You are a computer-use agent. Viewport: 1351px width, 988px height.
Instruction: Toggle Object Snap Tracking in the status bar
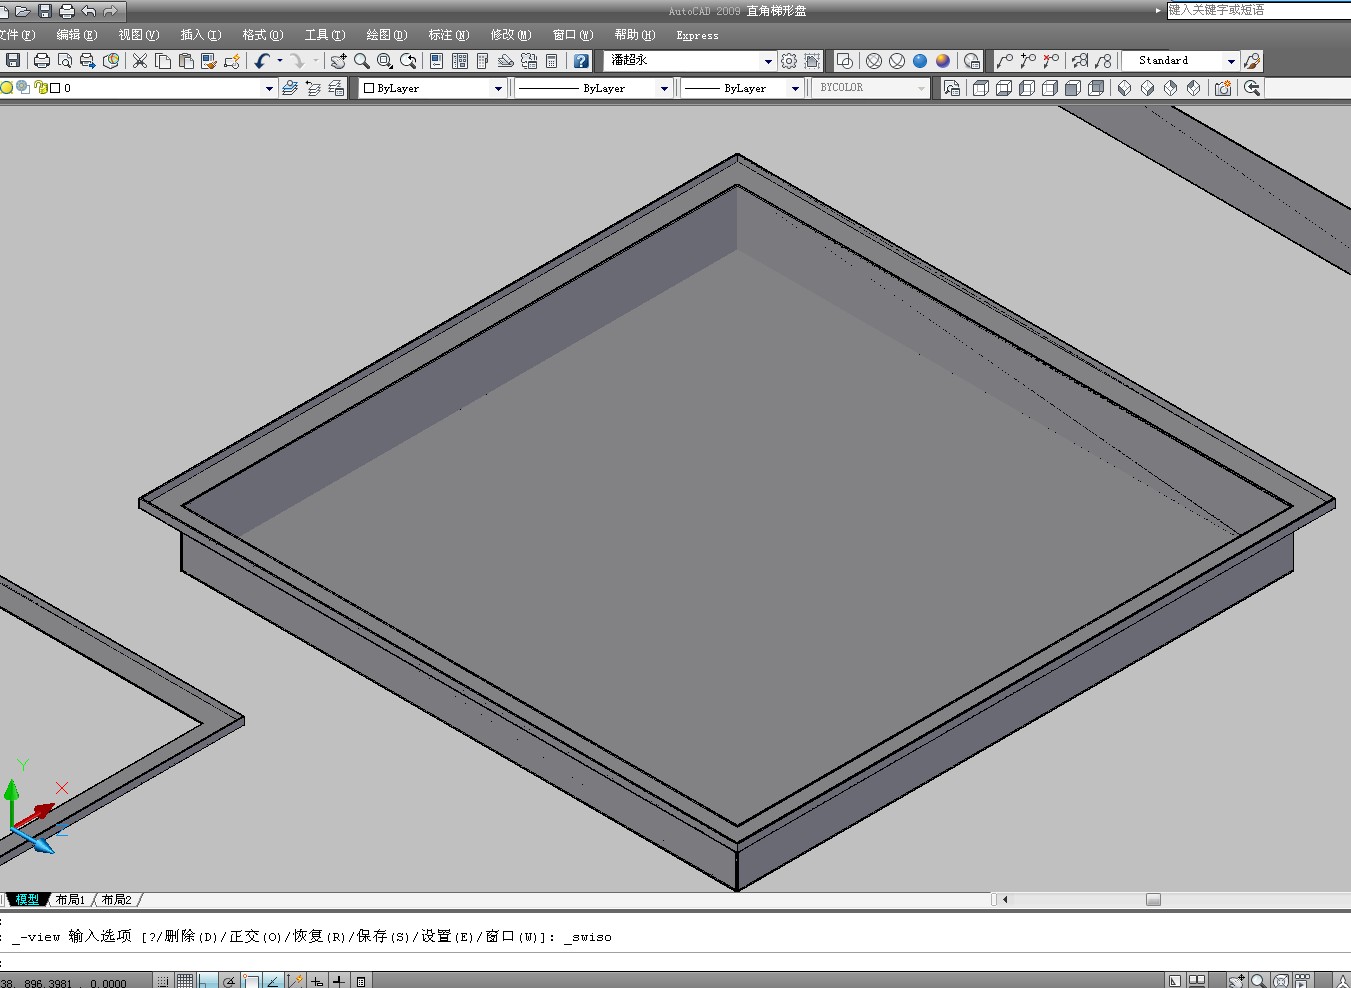pos(273,981)
